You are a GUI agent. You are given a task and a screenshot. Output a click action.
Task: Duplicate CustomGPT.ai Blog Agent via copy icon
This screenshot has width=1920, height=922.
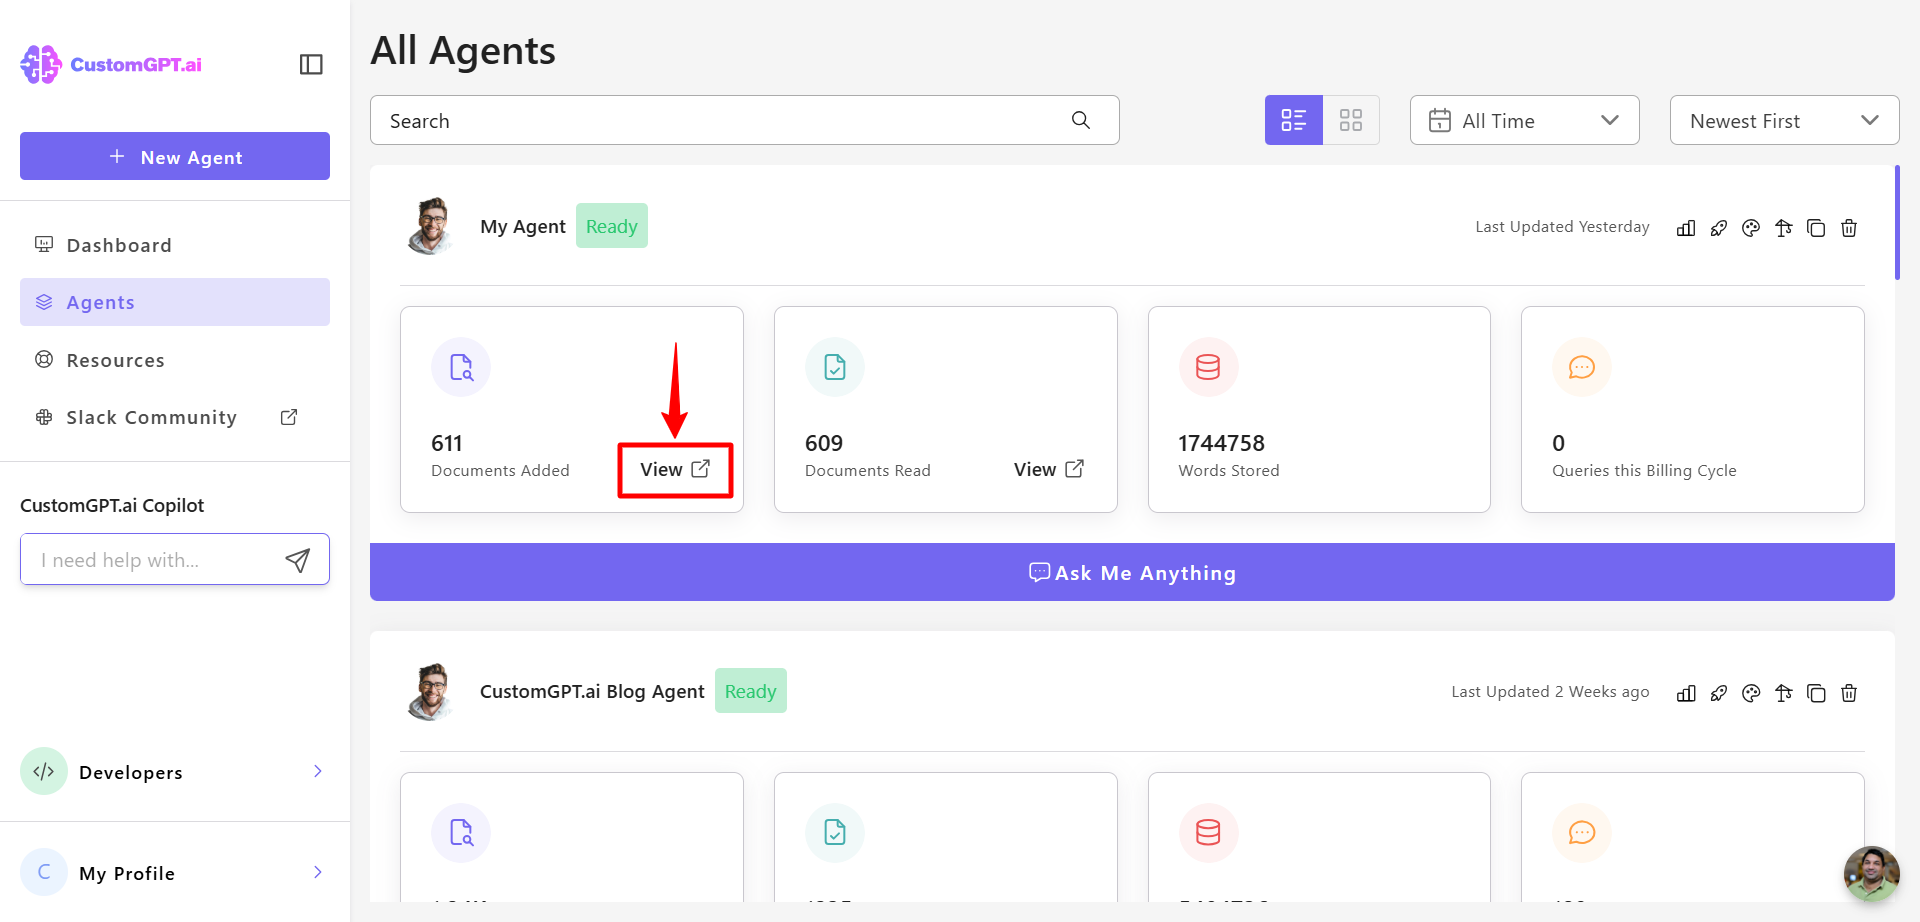(x=1816, y=693)
